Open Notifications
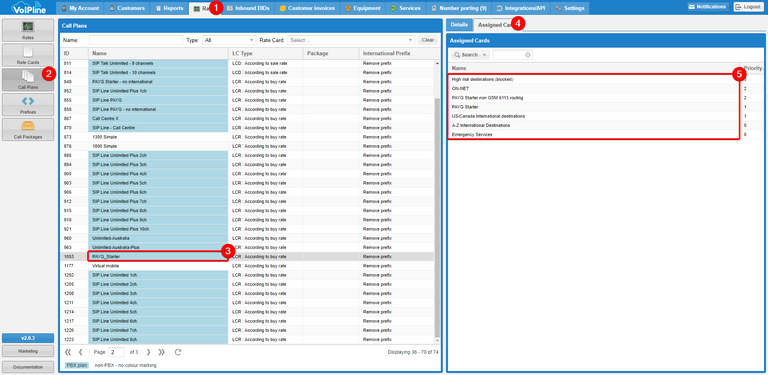 click(x=708, y=7)
